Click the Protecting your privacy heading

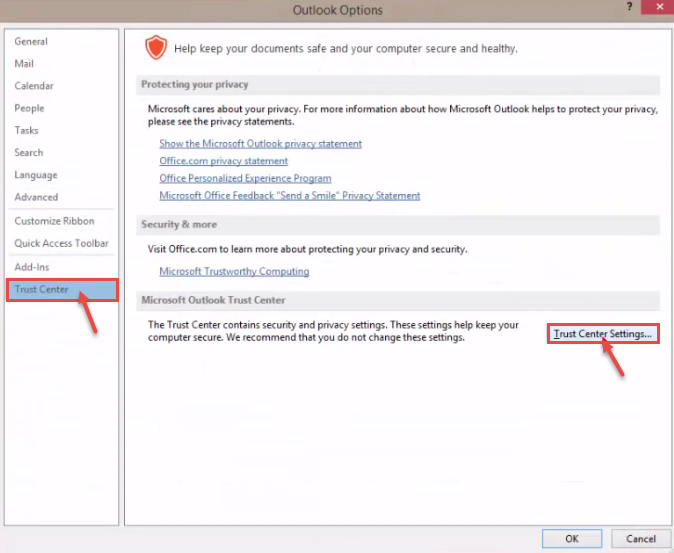point(195,85)
